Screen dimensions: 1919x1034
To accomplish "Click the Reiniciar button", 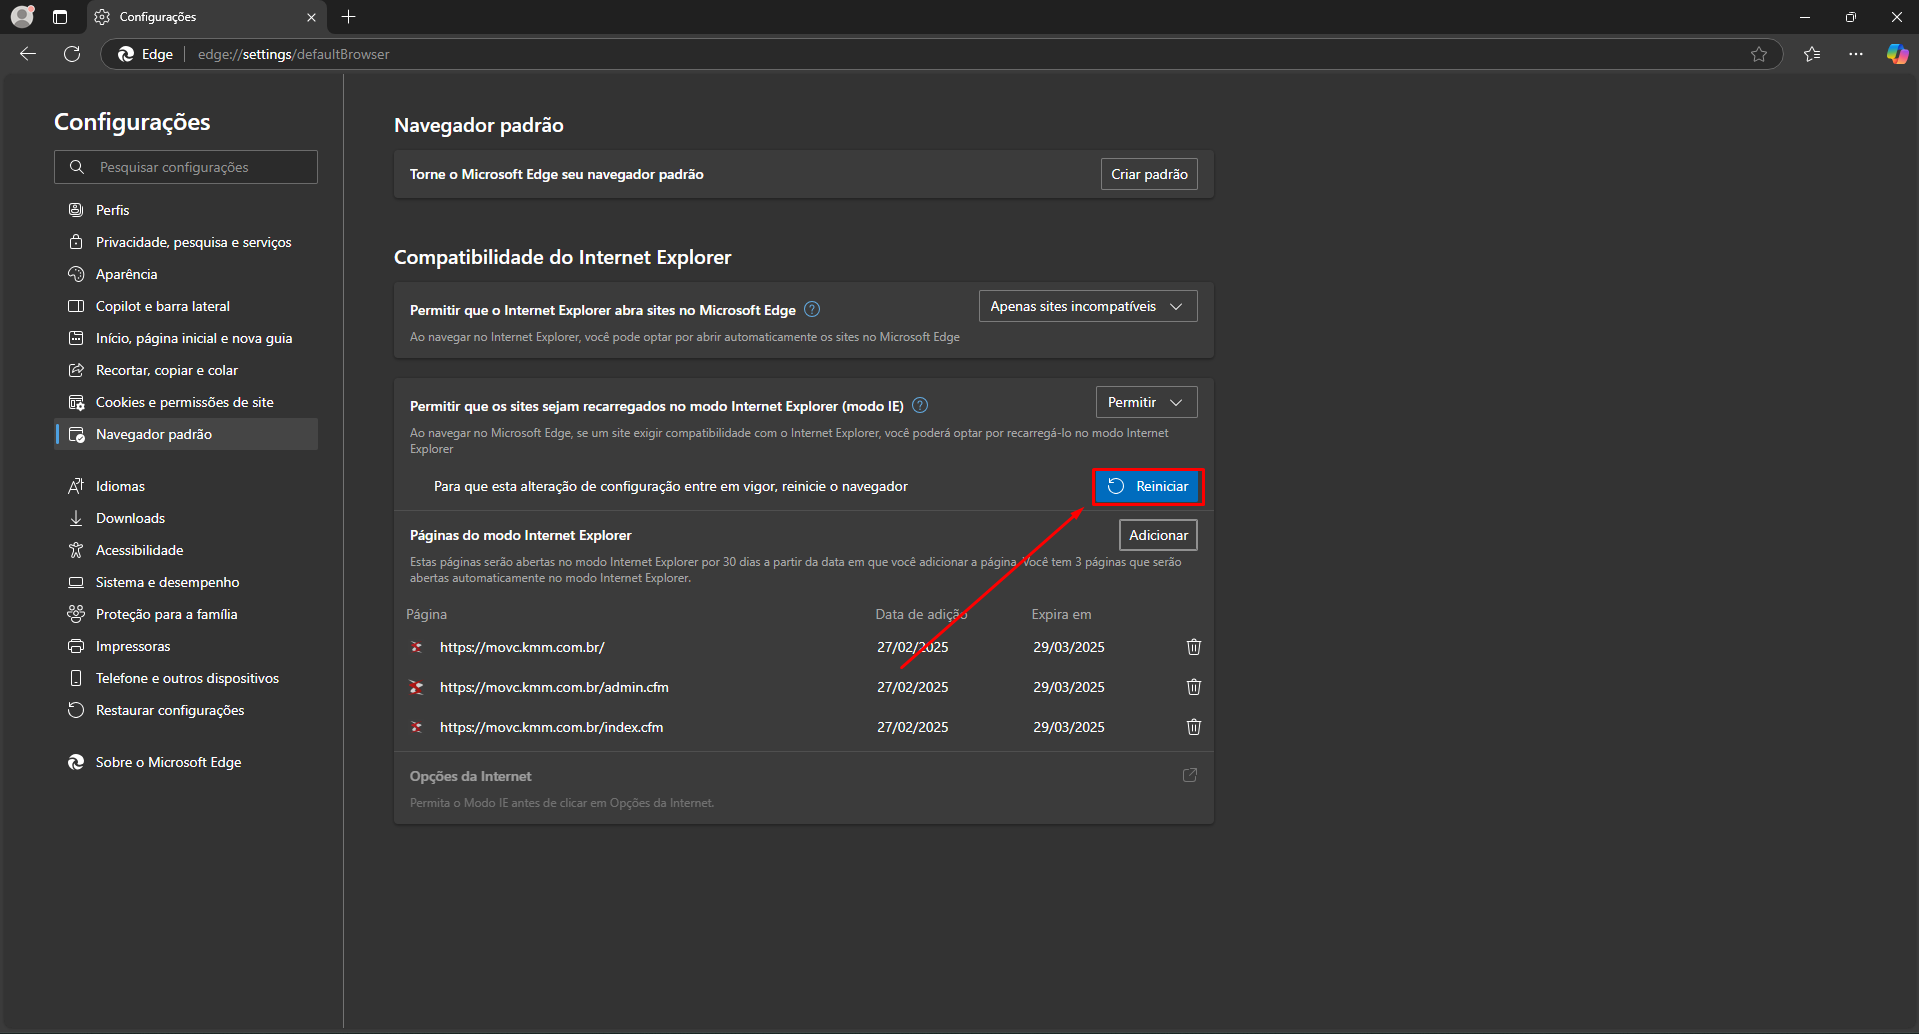I will [1148, 486].
